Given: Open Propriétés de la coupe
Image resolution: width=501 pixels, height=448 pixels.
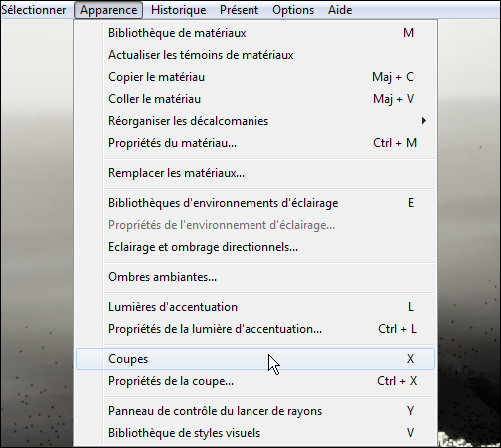Looking at the screenshot, I should click(x=255, y=381).
